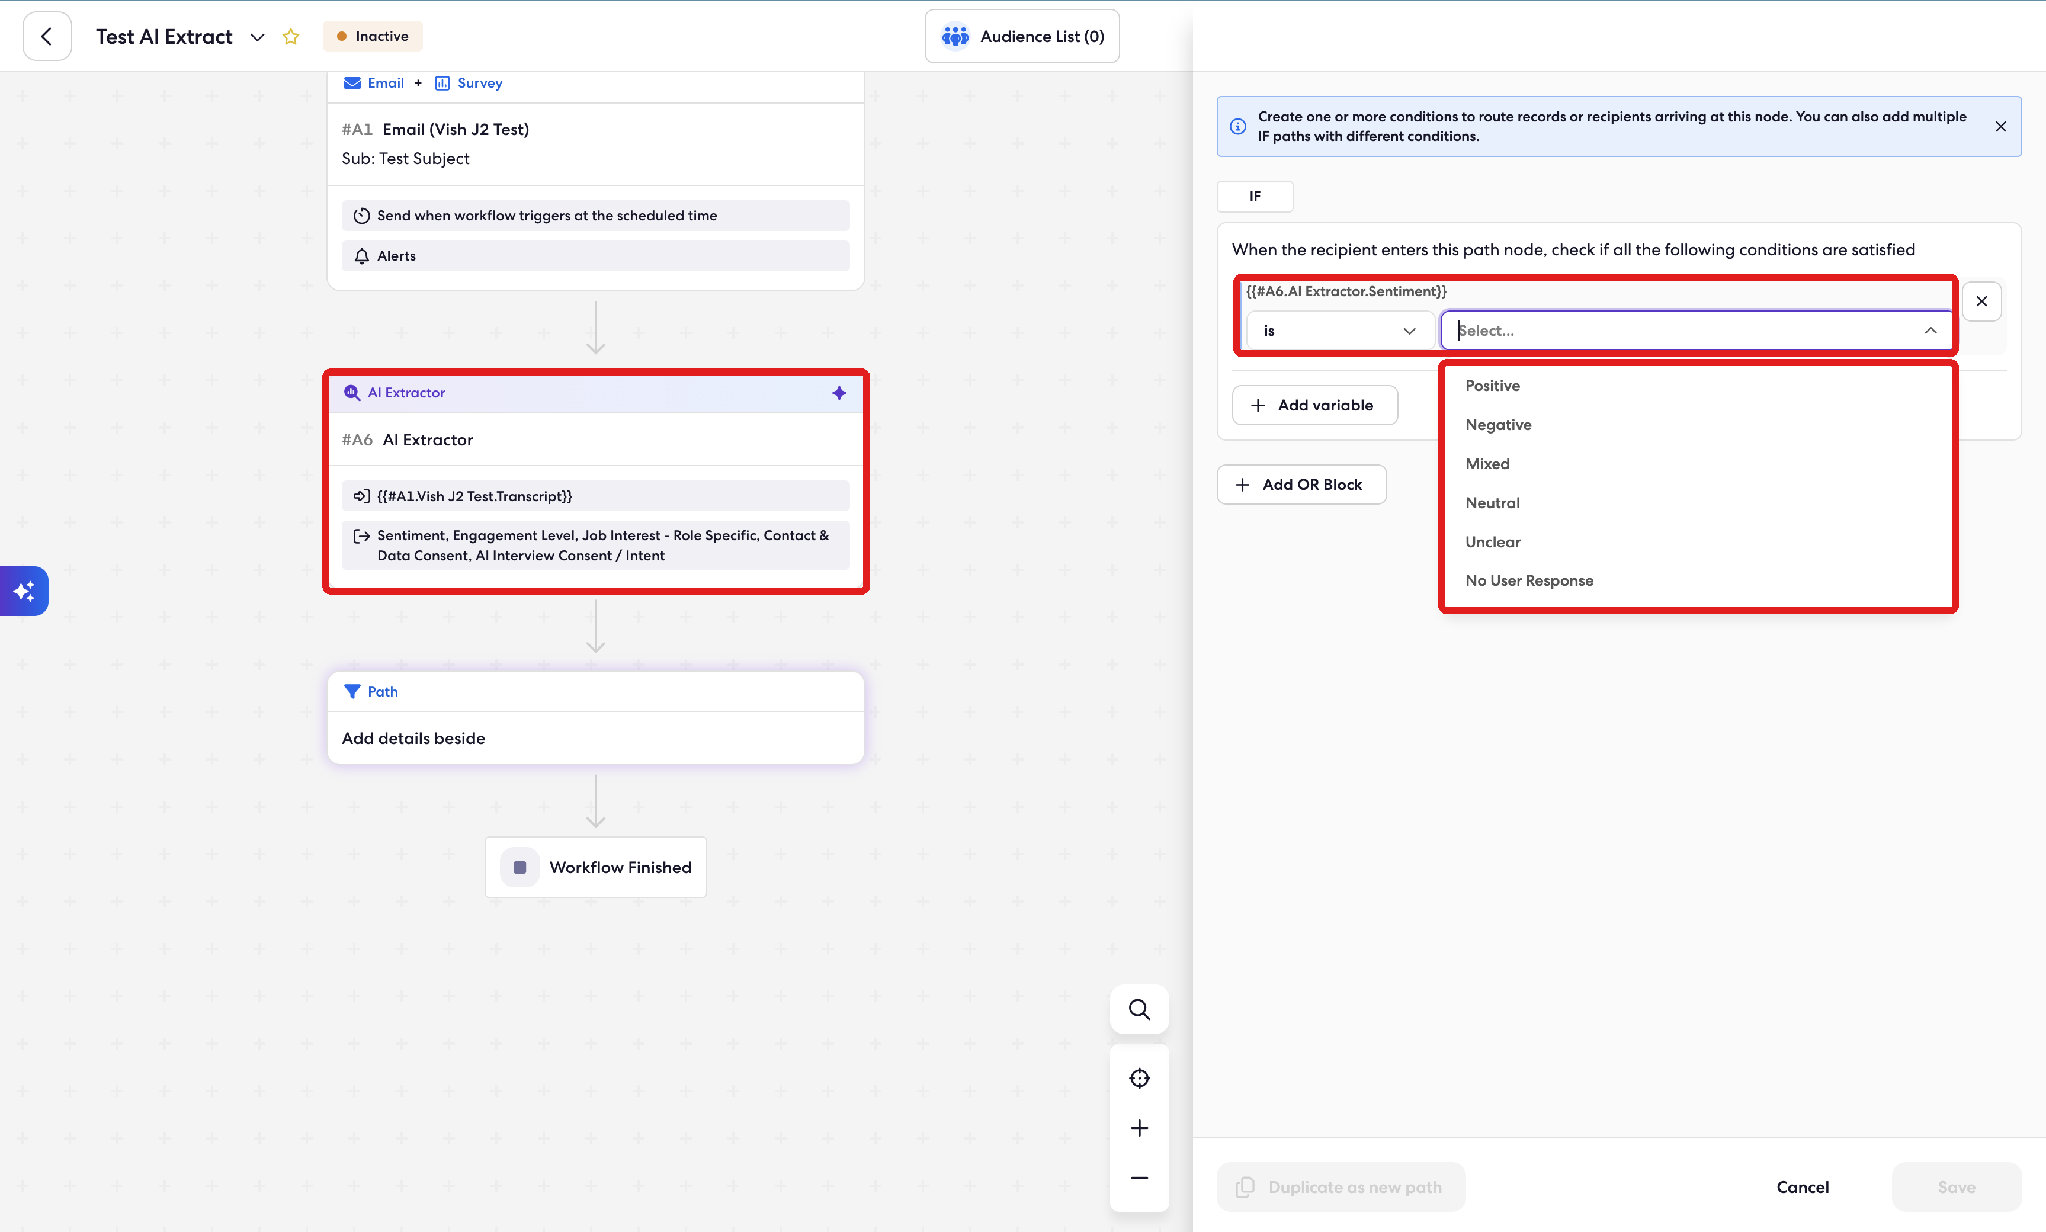
Task: Click the Workflow Finished end node
Action: 596,867
